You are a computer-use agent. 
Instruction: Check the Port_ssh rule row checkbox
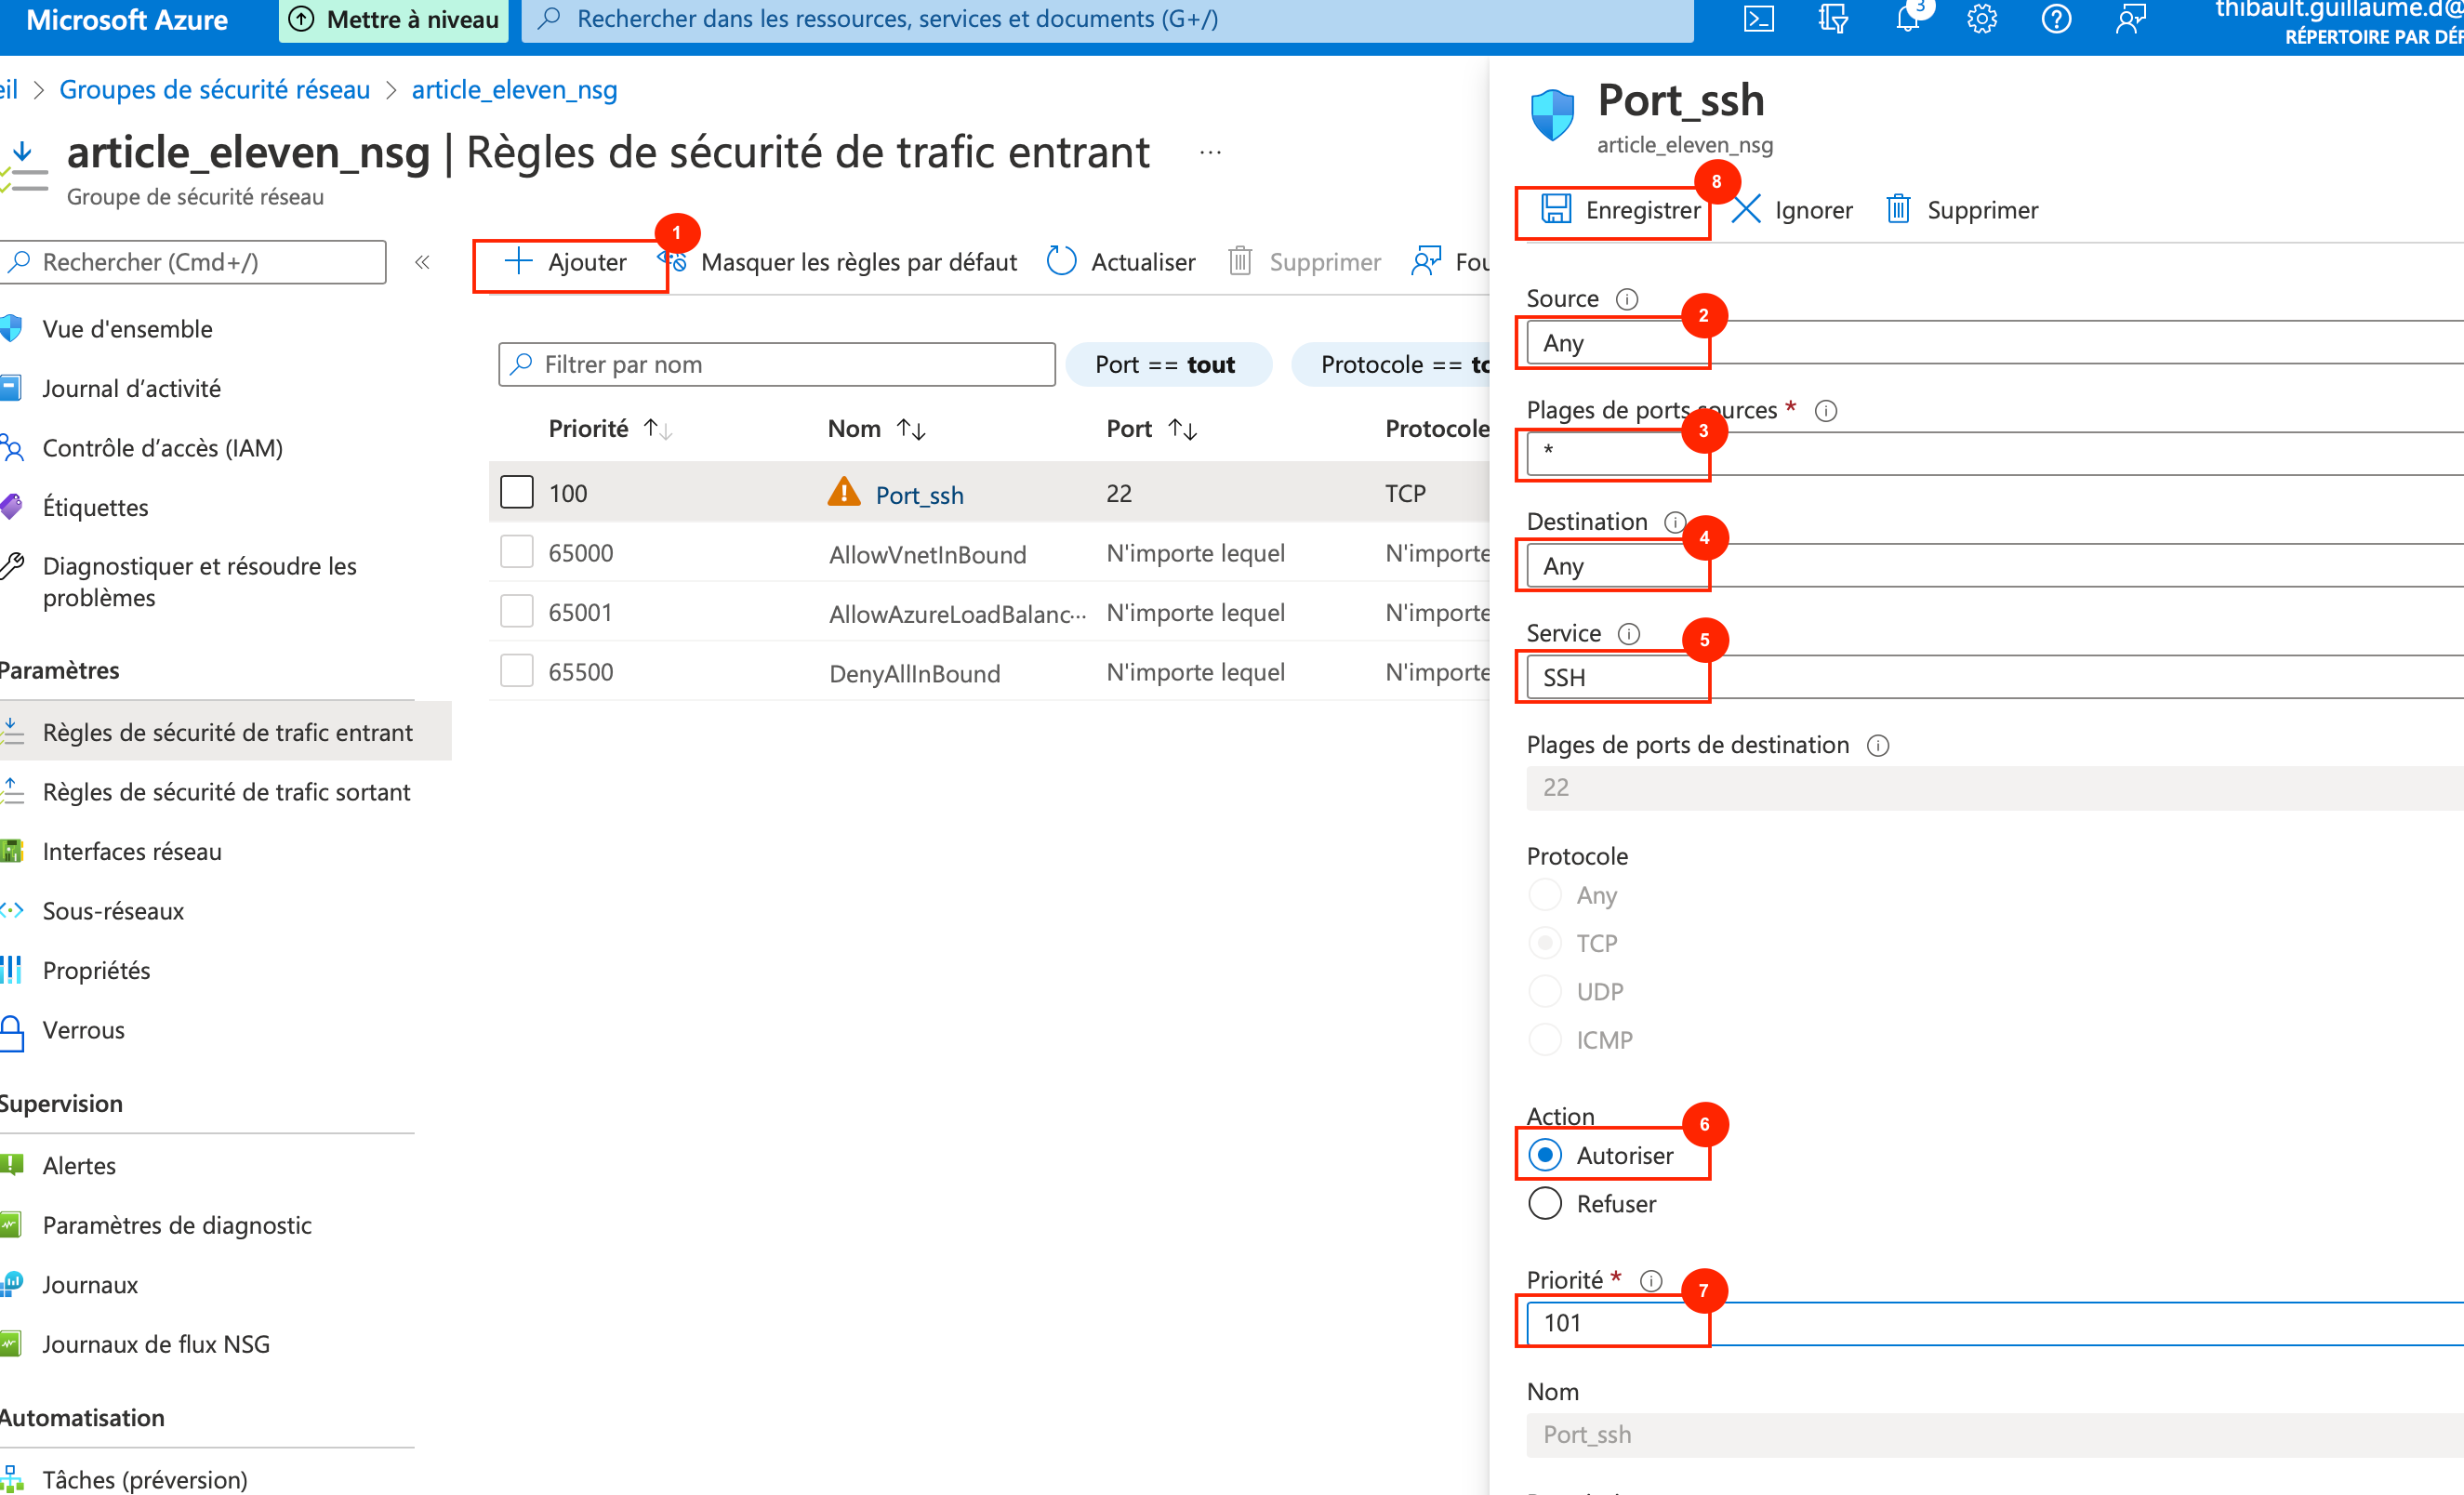[x=516, y=492]
